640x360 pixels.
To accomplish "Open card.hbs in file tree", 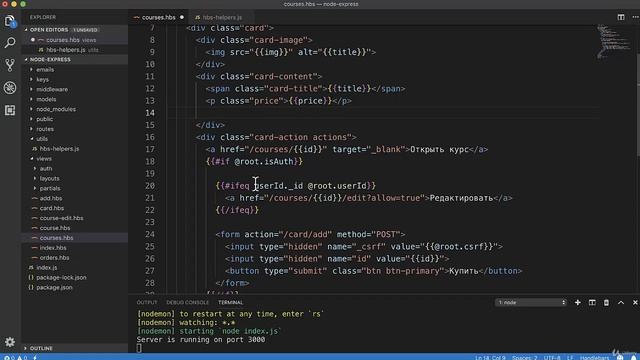I will coord(52,208).
